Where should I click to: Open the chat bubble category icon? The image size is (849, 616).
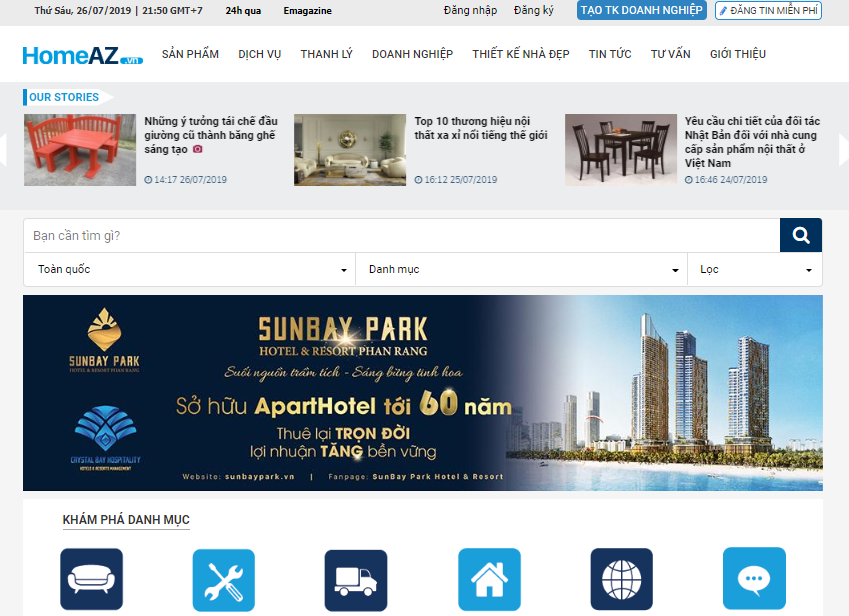click(754, 578)
